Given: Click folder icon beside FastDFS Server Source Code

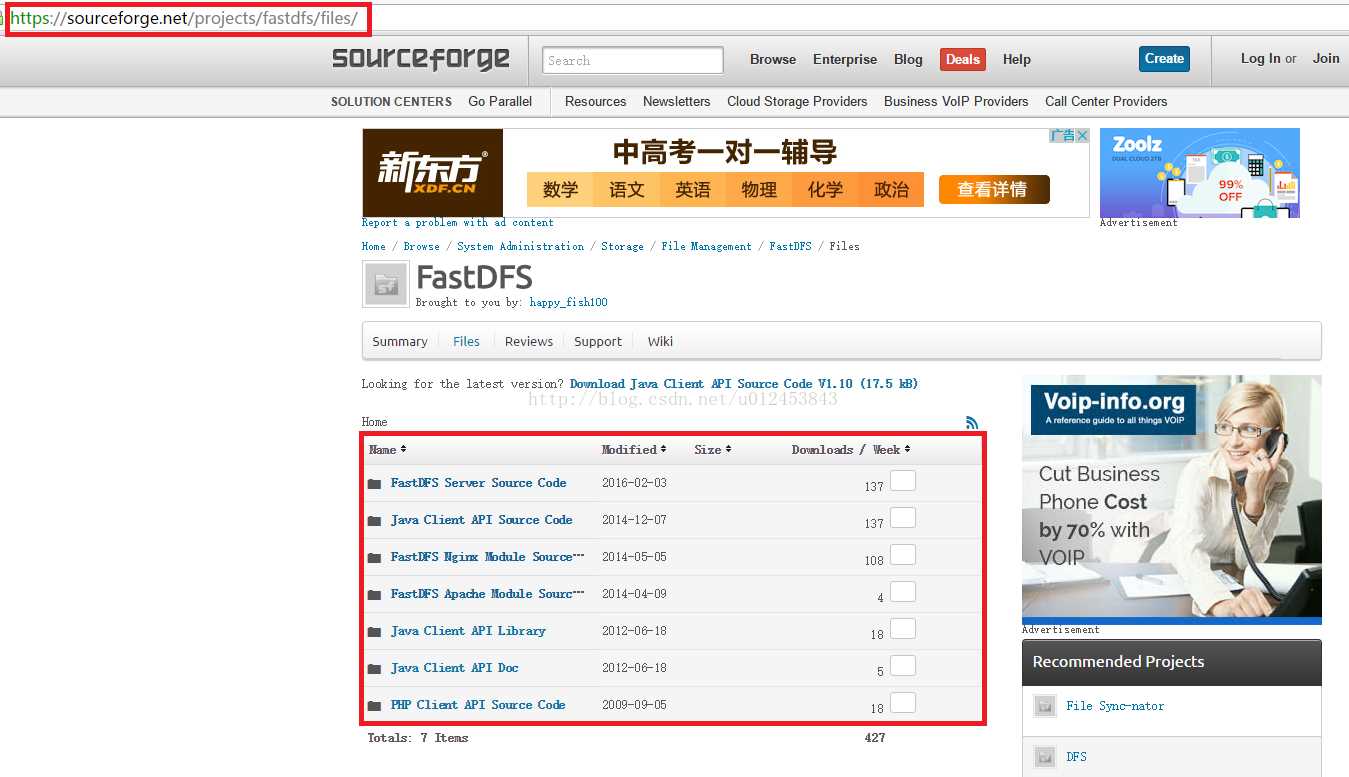Looking at the screenshot, I should click(x=374, y=484).
